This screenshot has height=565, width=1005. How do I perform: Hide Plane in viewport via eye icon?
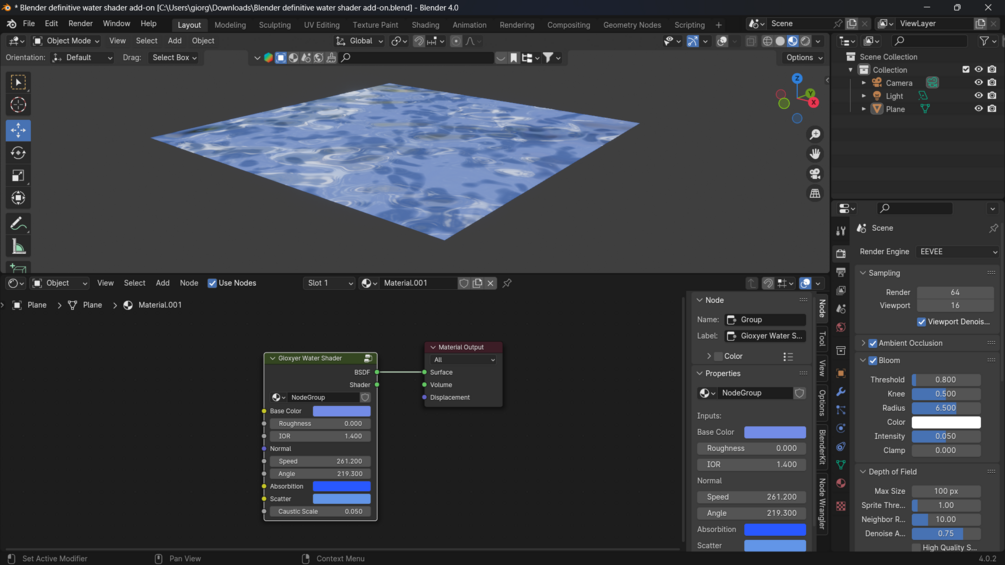[x=978, y=109]
